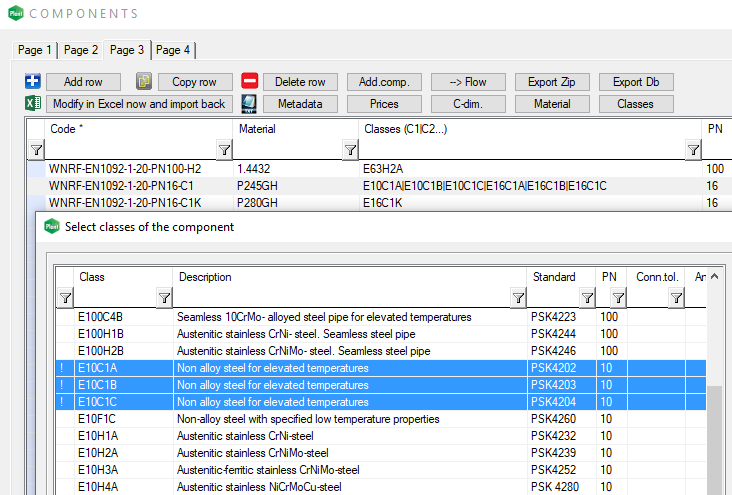Click filter icon under Code column
732x495 pixels.
click(36, 150)
